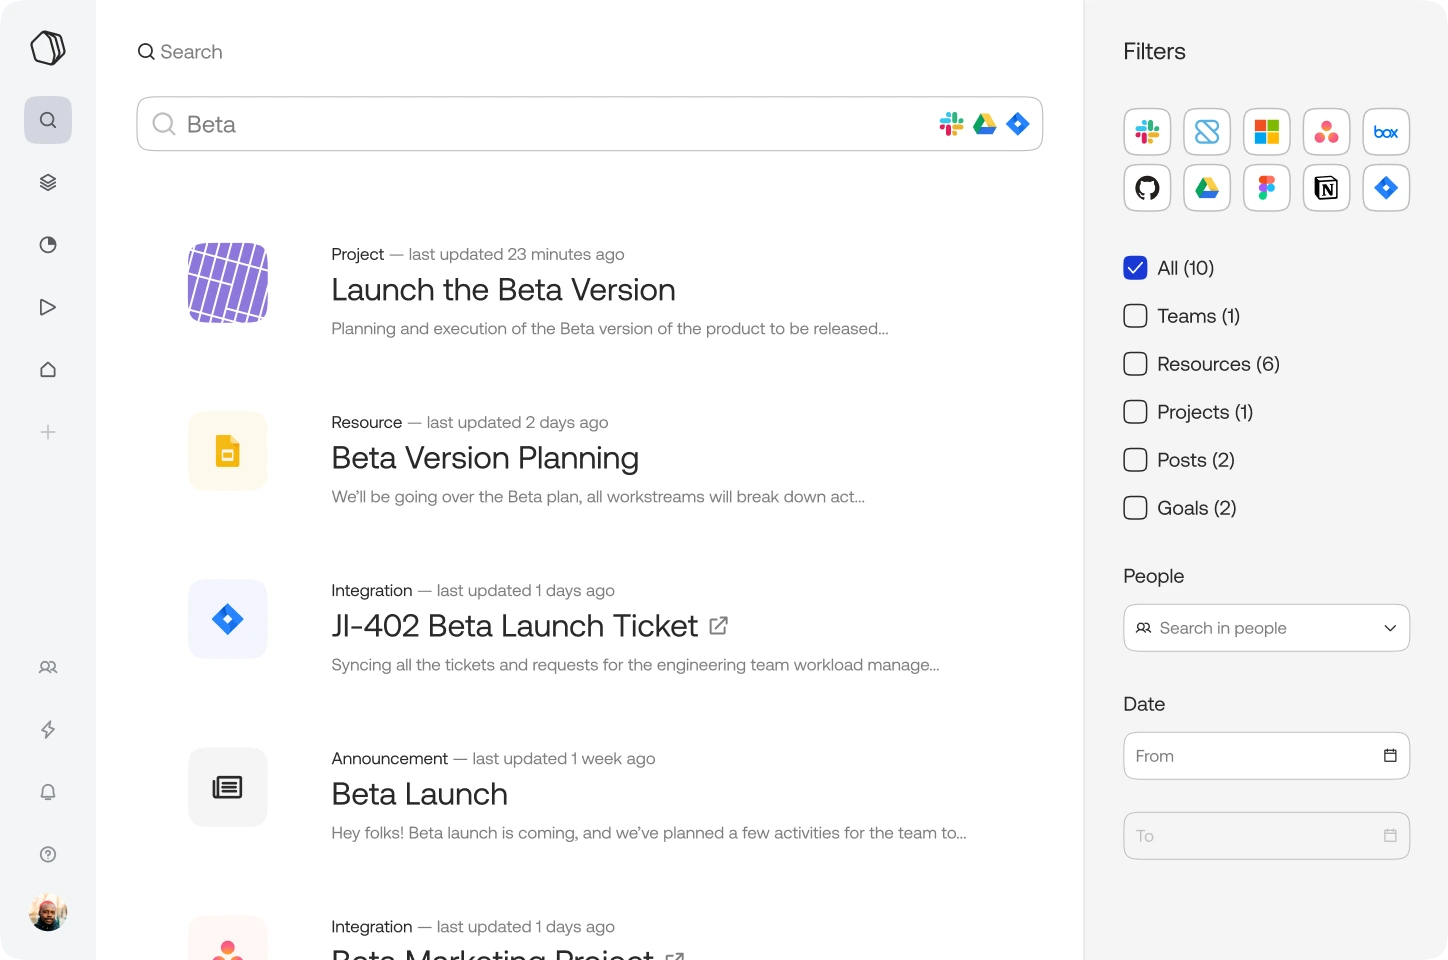This screenshot has width=1448, height=960.
Task: Click the Jira icon in search bar
Action: pos(1018,124)
